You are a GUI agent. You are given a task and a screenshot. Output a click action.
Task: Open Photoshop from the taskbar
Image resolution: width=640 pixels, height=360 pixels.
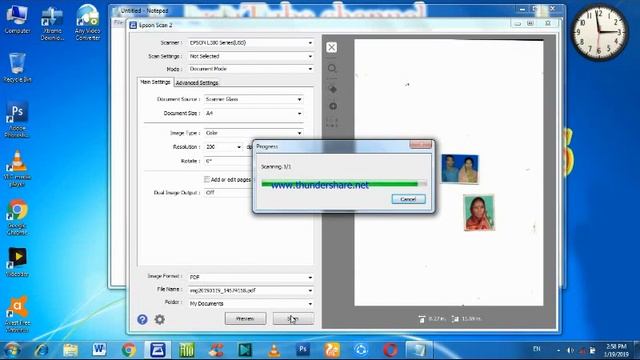pos(302,350)
